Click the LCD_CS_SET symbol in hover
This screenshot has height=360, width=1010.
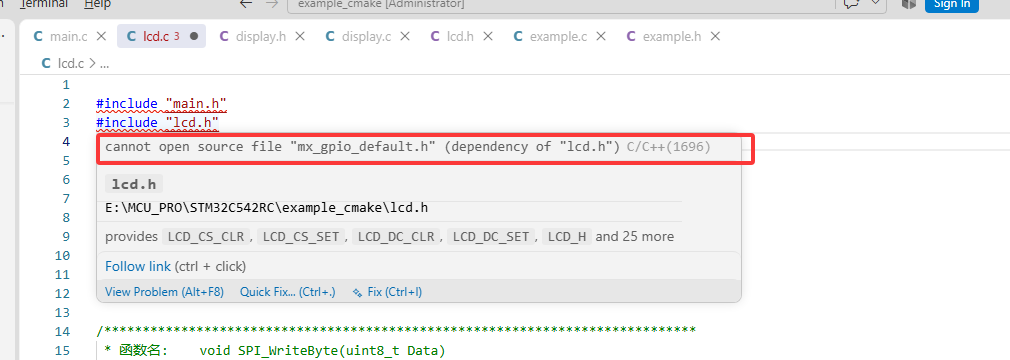pyautogui.click(x=301, y=236)
